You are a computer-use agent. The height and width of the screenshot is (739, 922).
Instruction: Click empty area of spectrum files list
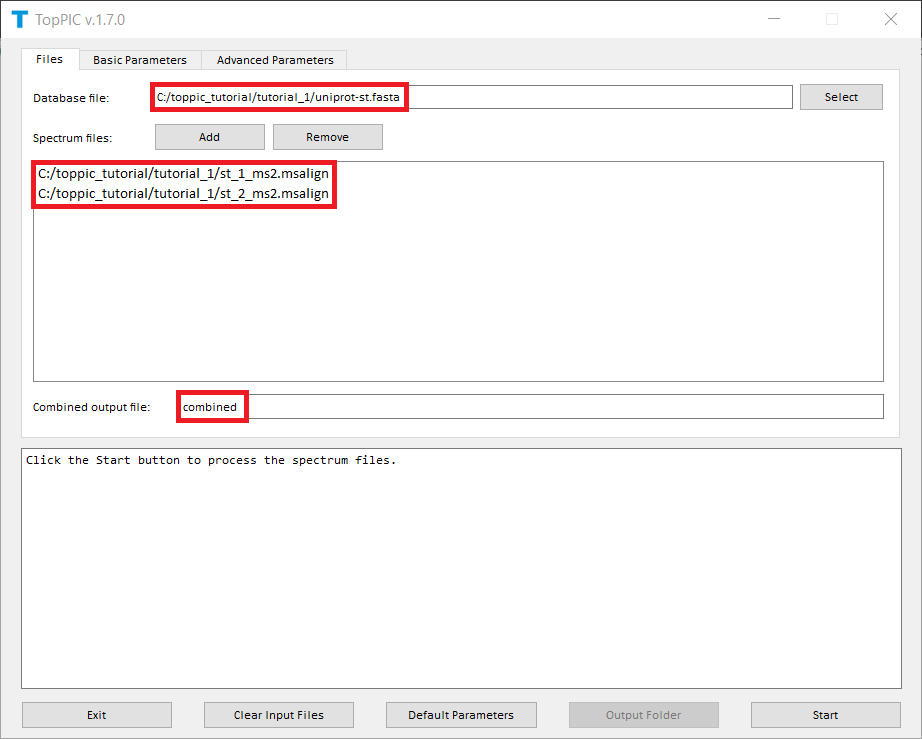pos(458,300)
